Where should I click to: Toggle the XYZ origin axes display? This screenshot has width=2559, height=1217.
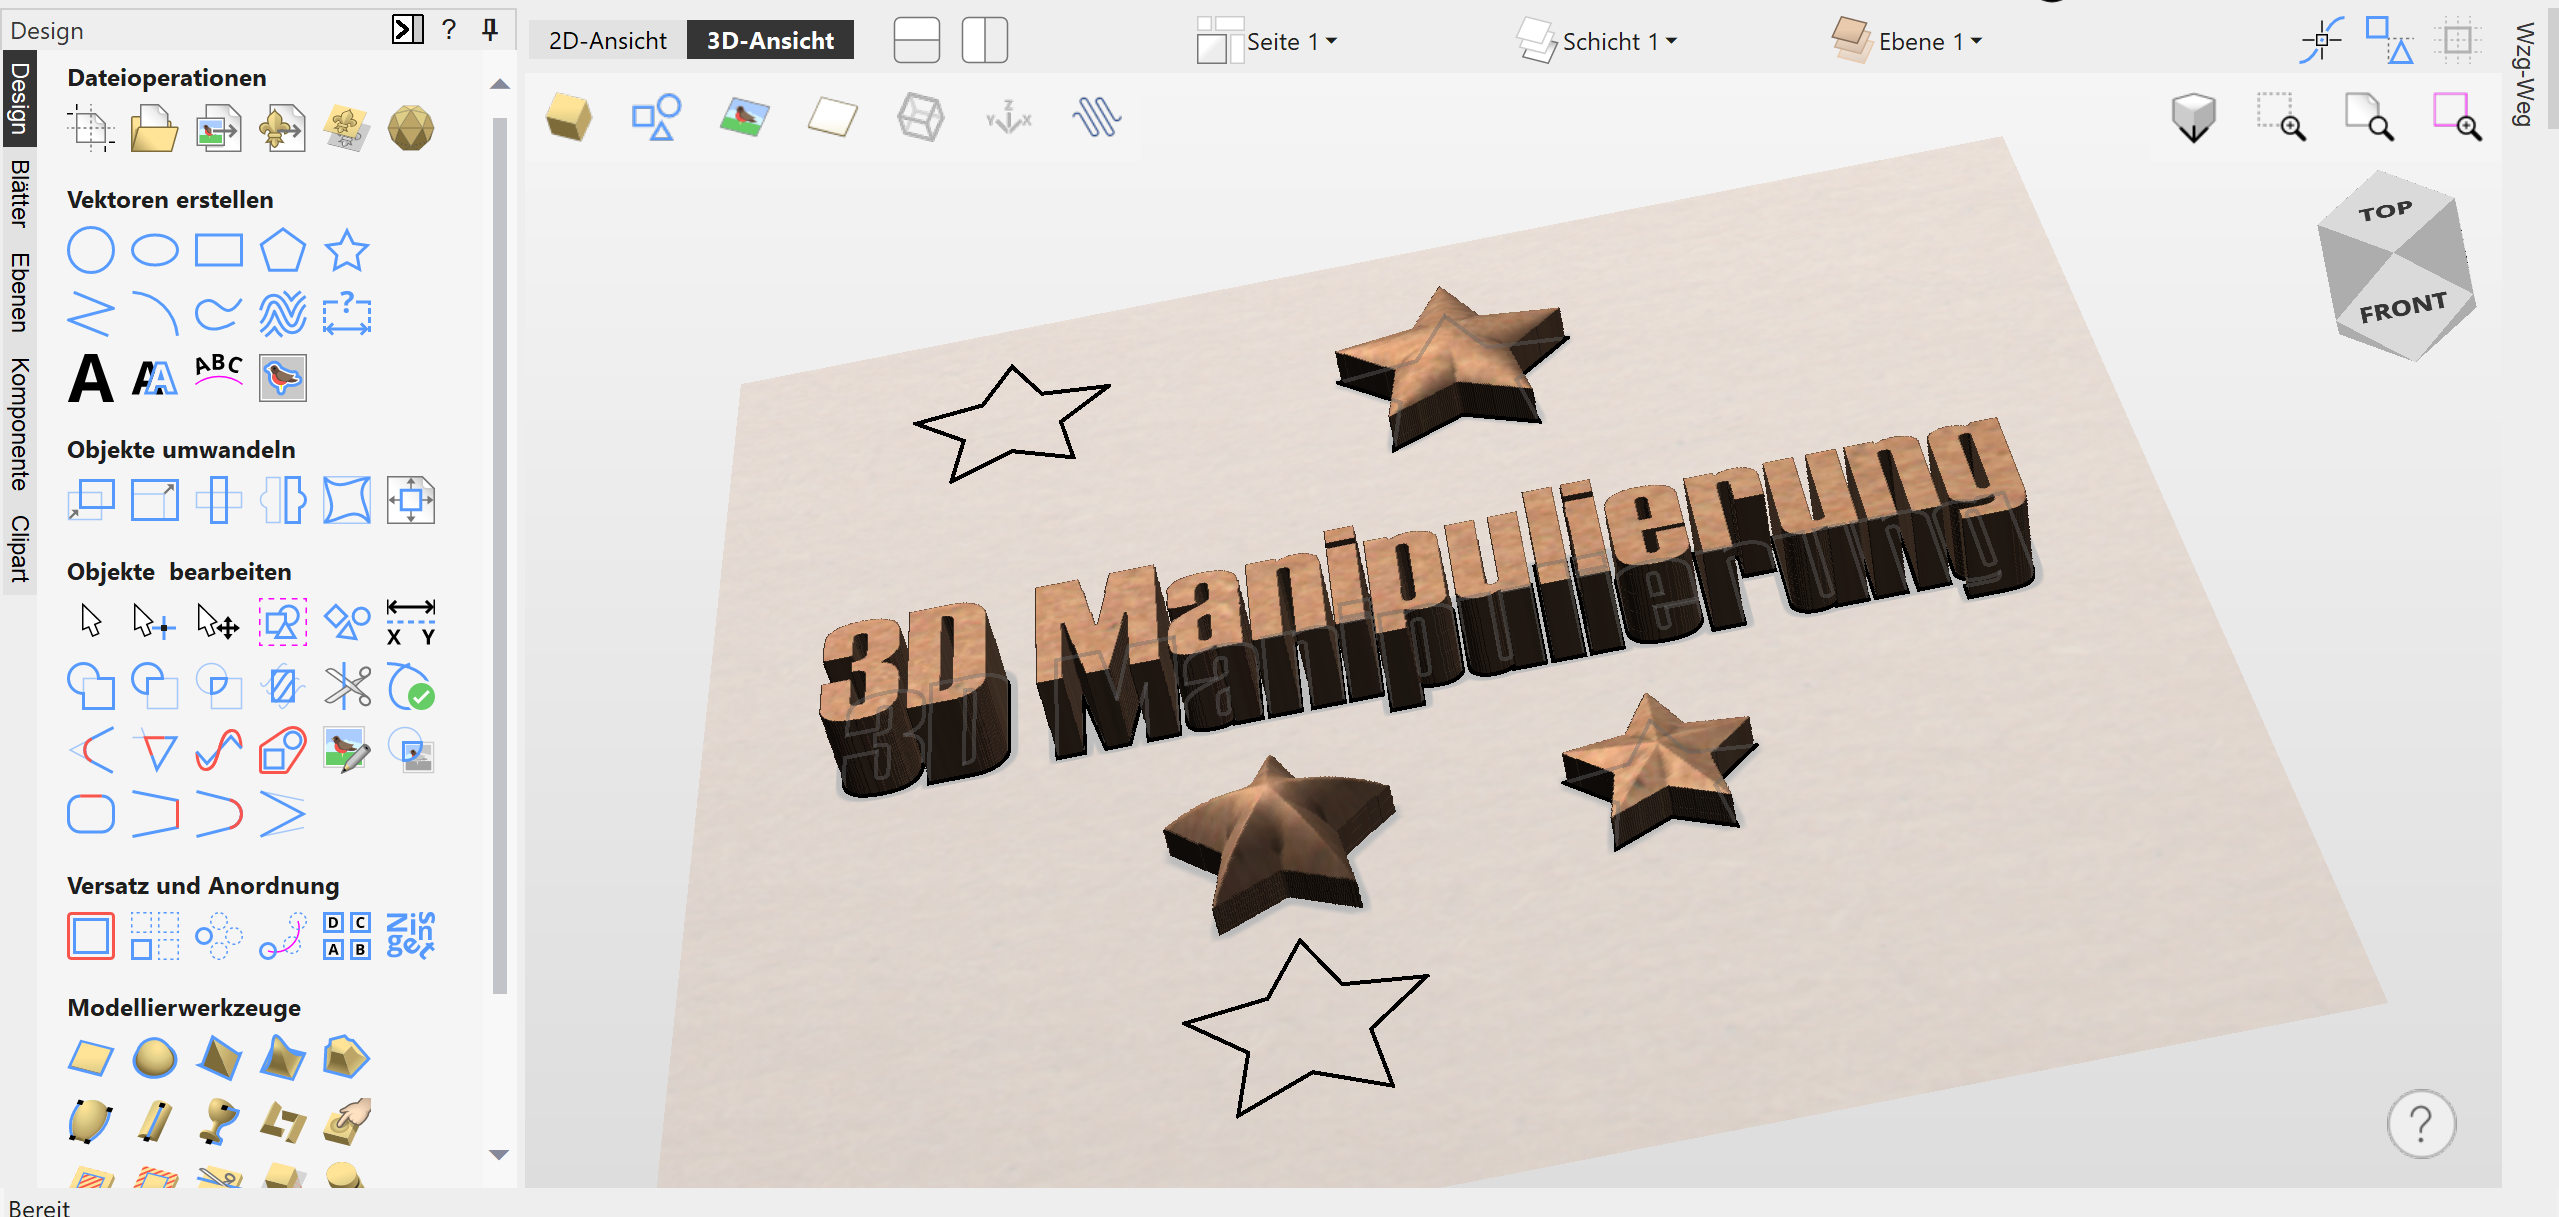tap(1009, 118)
